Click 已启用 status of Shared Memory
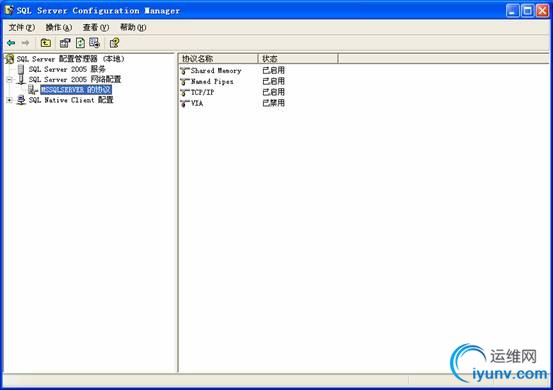 pyautogui.click(x=273, y=71)
